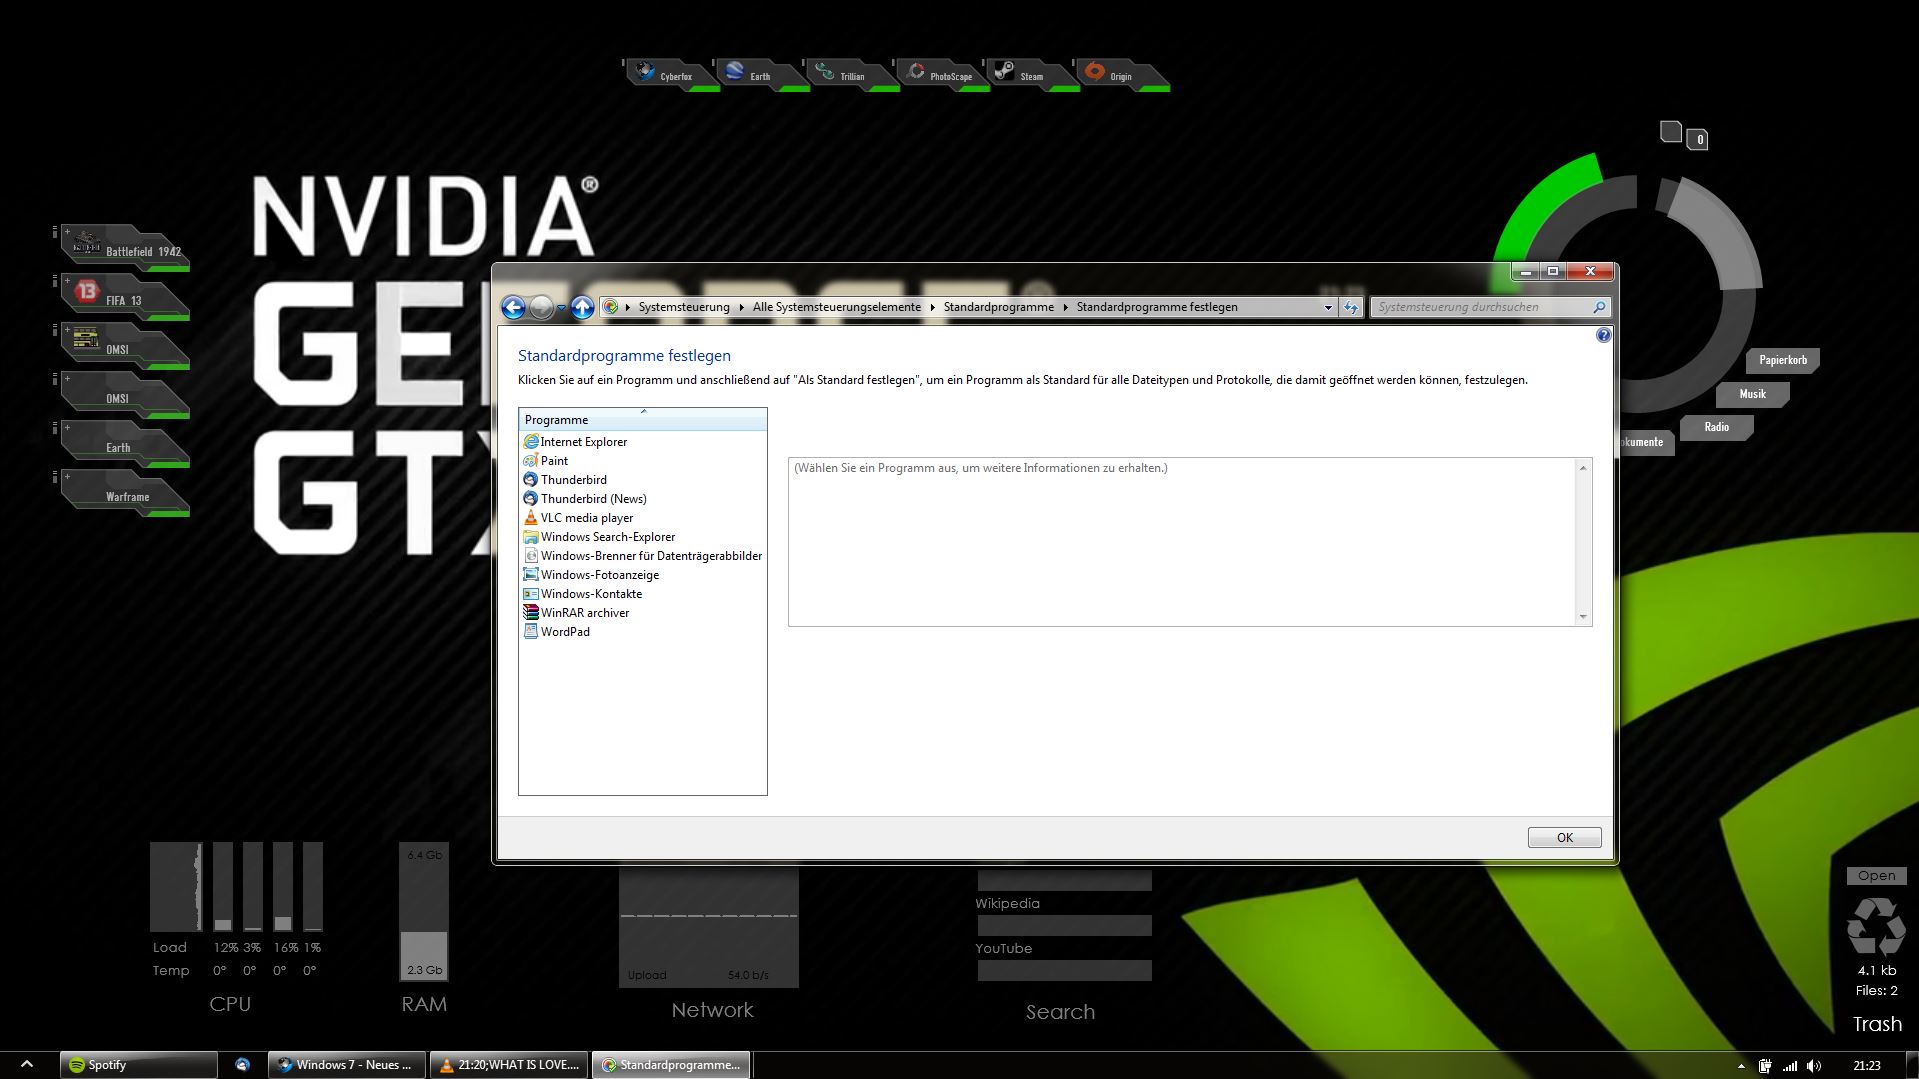Click the YouTube search input field
Viewport: 1919px width, 1079px height.
(1064, 971)
